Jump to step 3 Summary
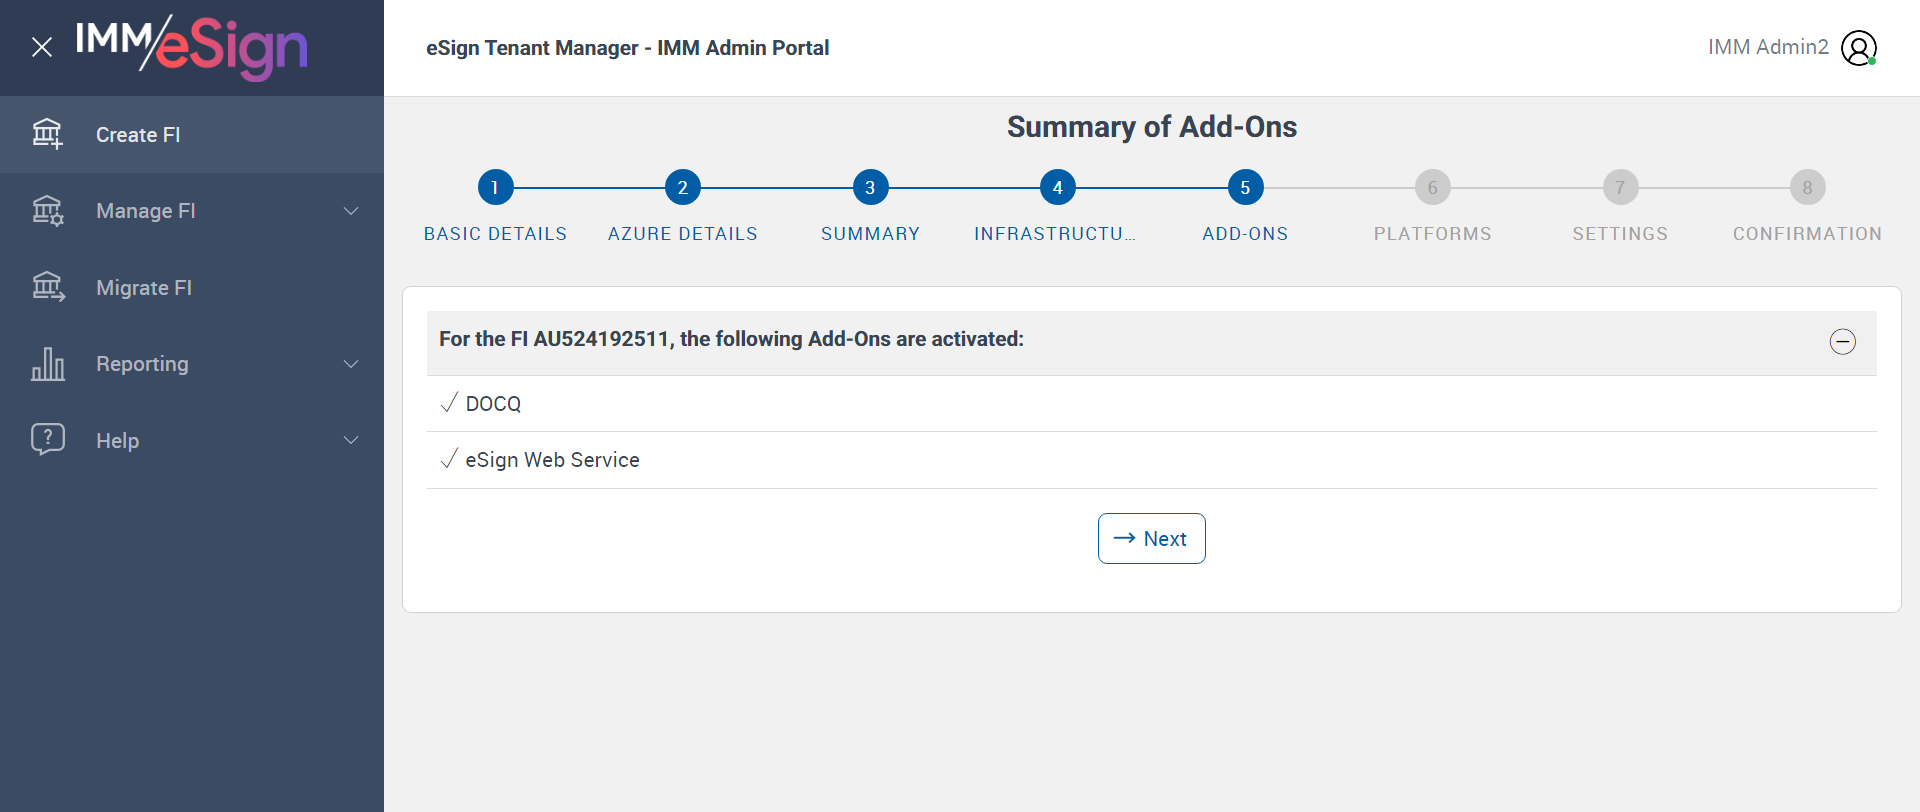 click(870, 187)
